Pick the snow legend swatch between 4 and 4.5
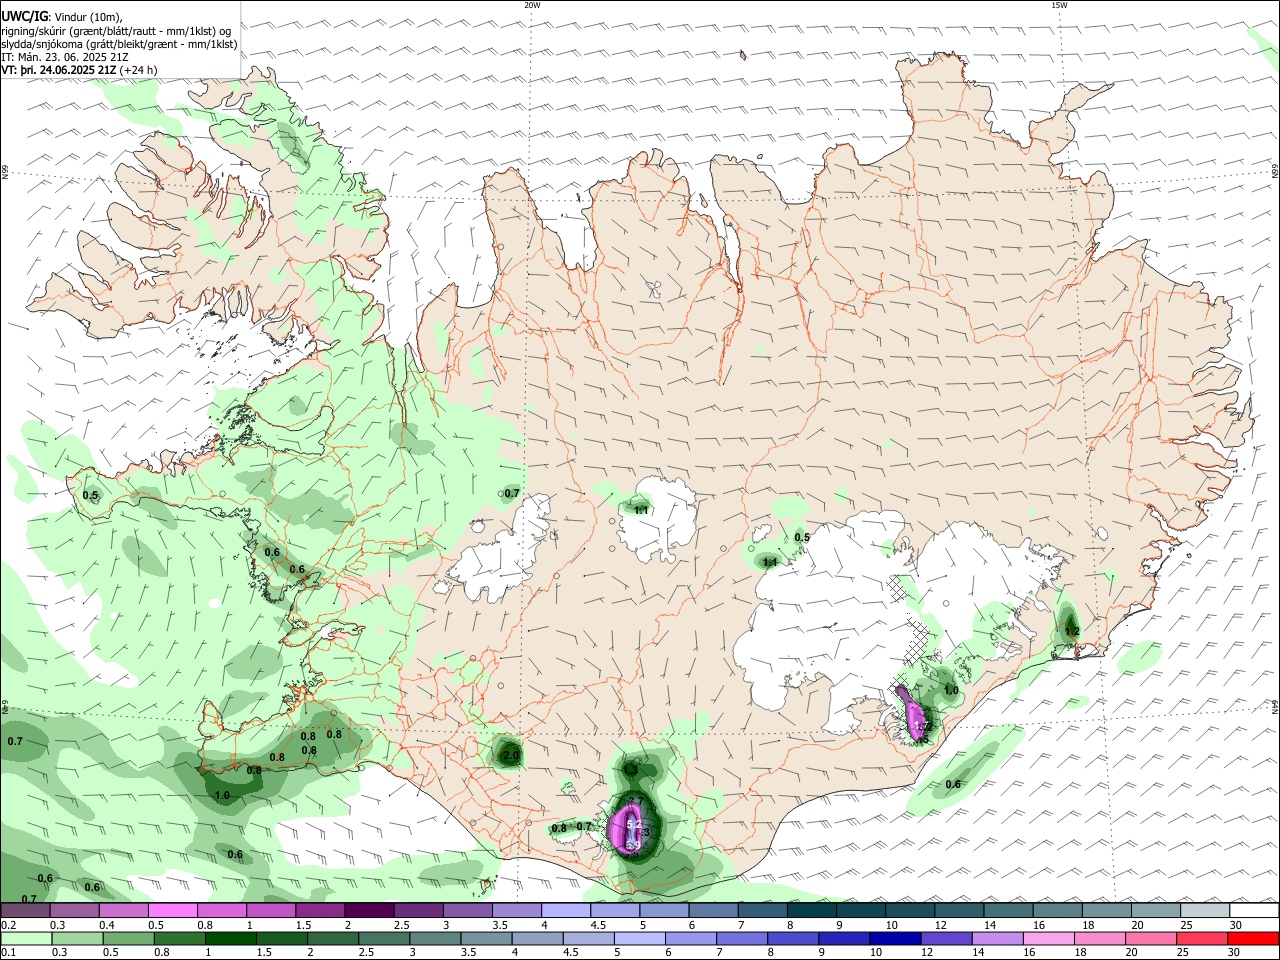The image size is (1280, 960). pos(566,911)
